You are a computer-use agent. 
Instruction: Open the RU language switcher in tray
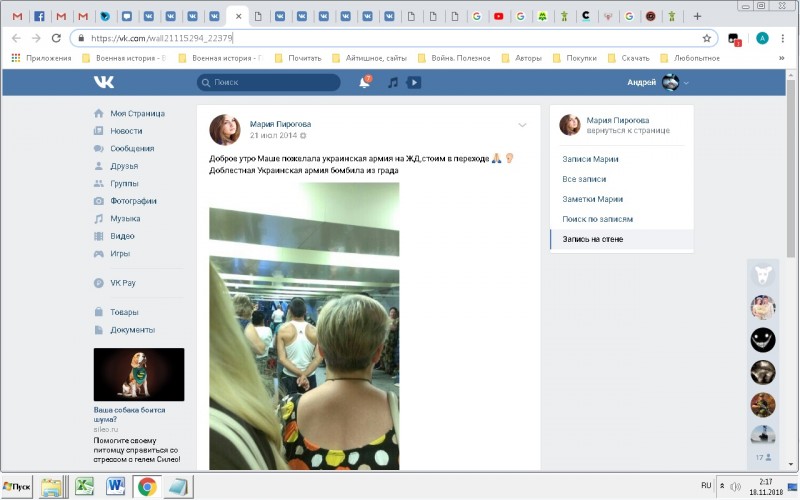706,485
